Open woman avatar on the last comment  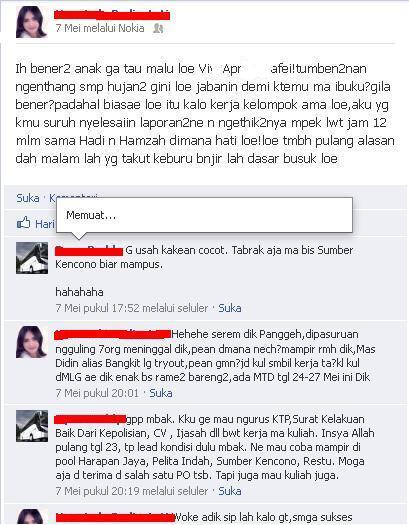coord(32,517)
